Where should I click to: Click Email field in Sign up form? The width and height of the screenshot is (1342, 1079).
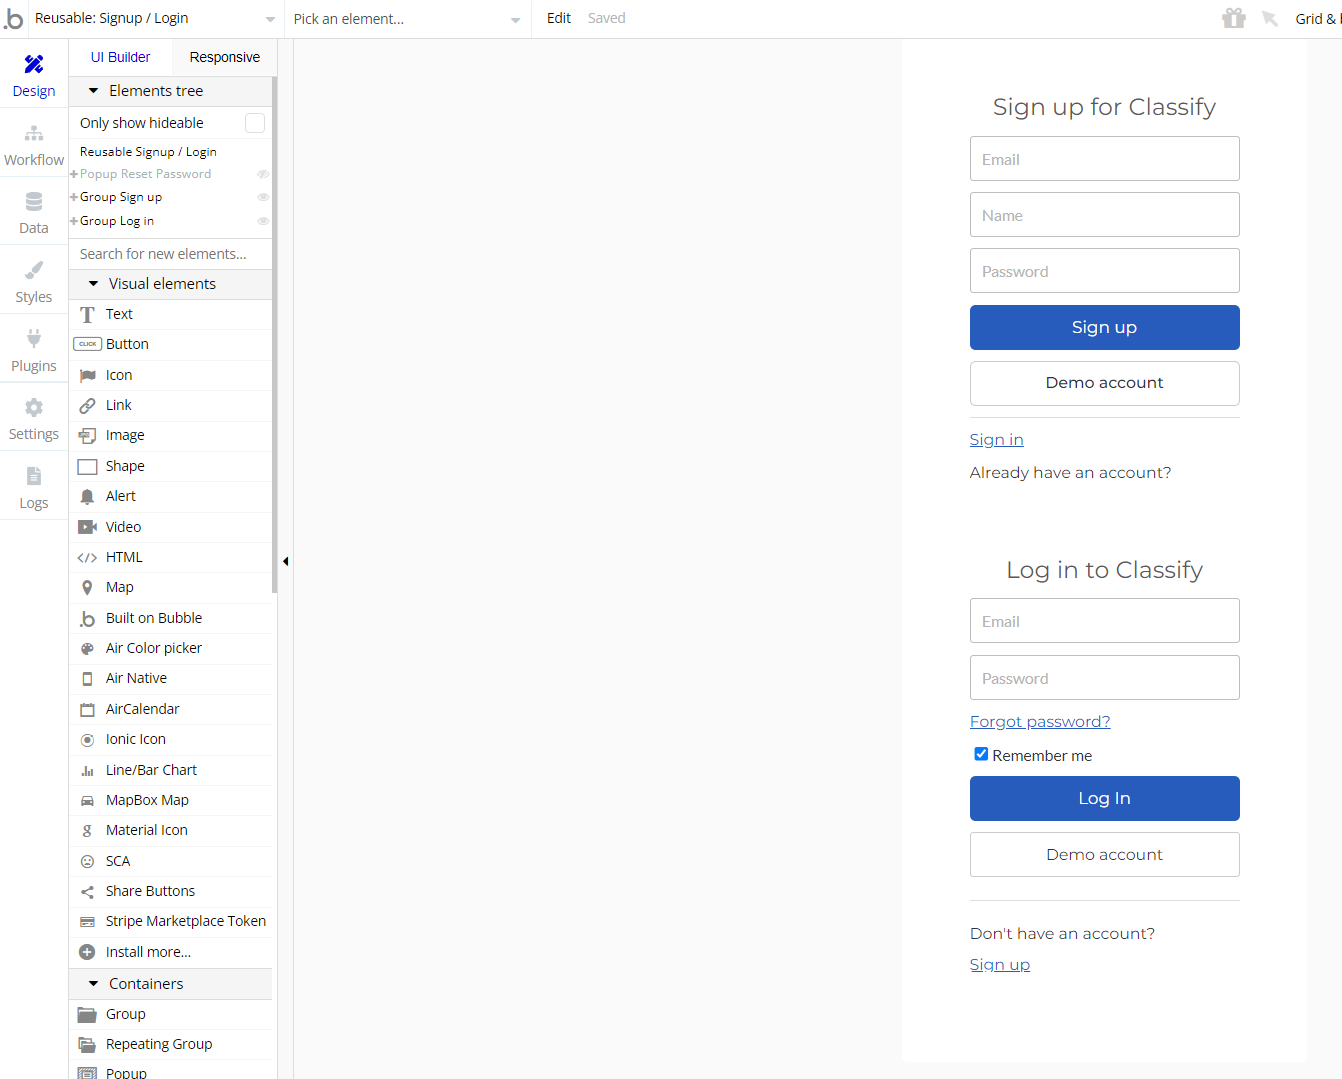pyautogui.click(x=1104, y=159)
